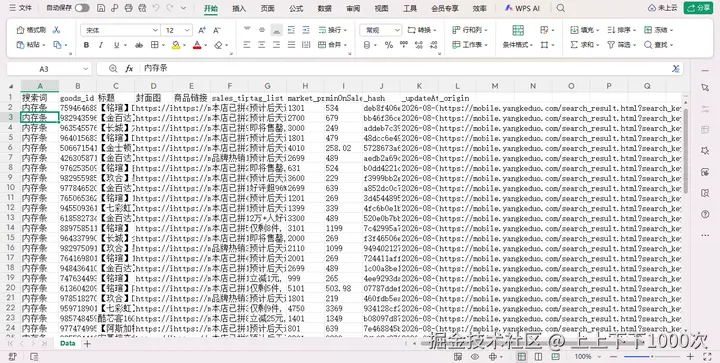Switch to the 插入 tab

point(239,8)
